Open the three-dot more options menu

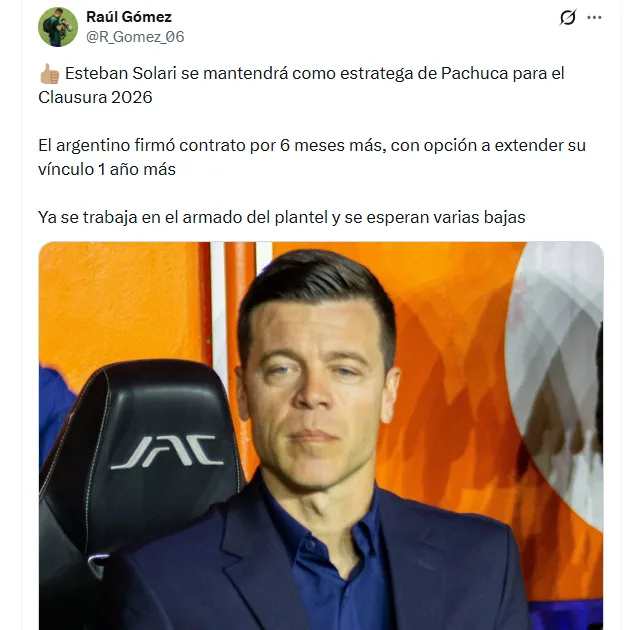pyautogui.click(x=594, y=17)
